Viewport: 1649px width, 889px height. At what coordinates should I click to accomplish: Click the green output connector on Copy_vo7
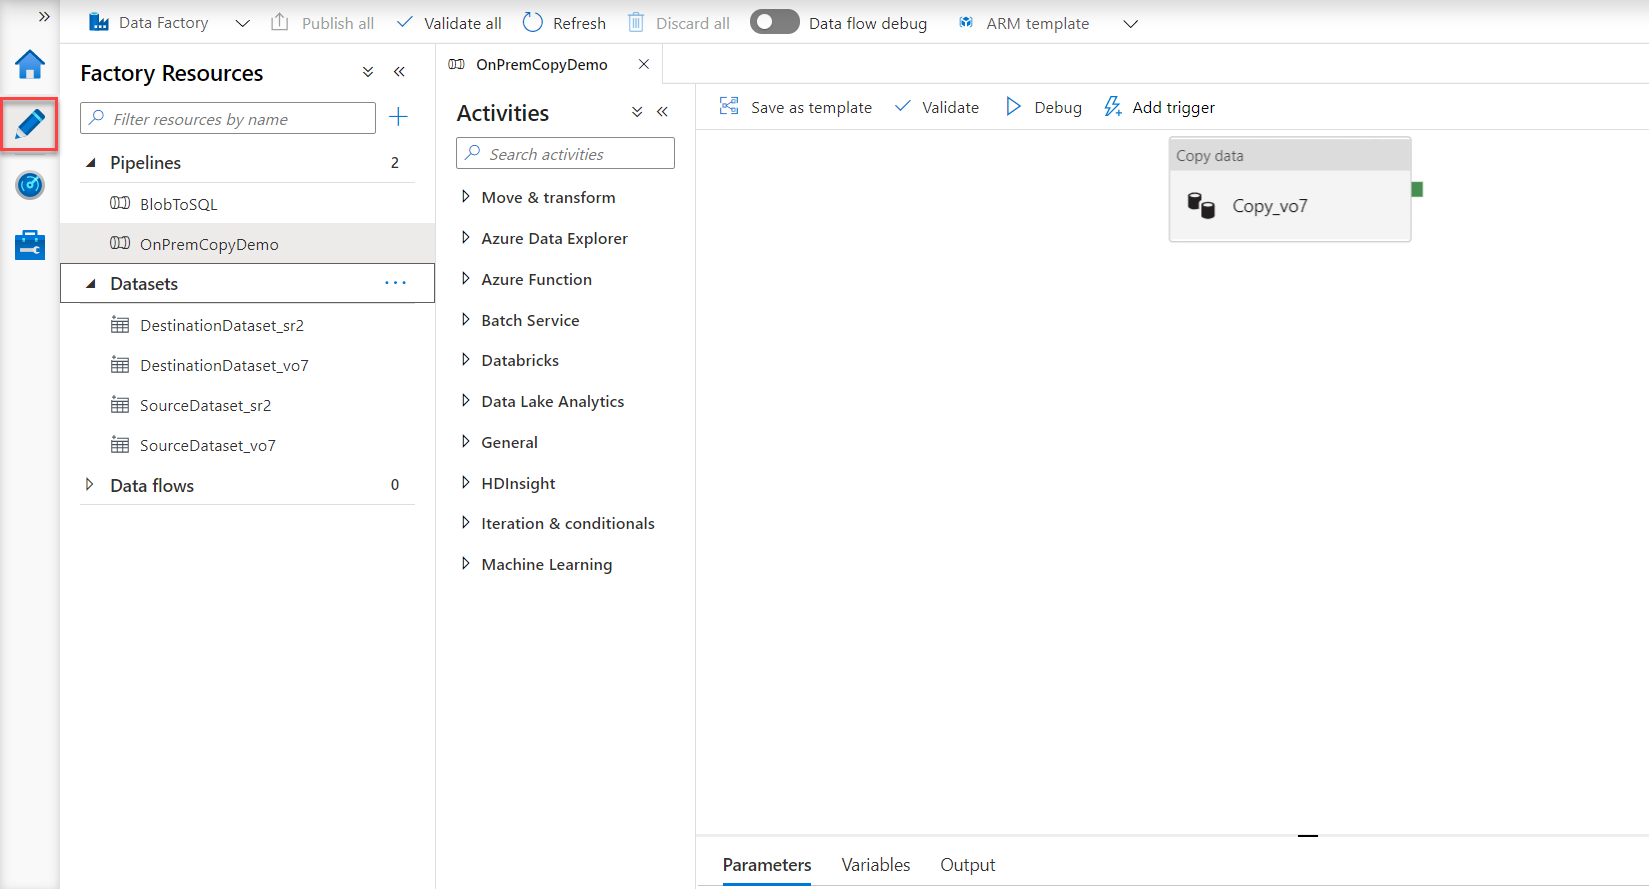(x=1417, y=189)
